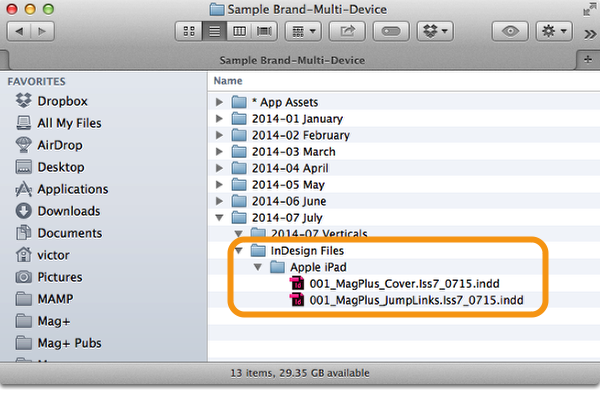Switch to icon view
Viewport: 600px width, 420px height.
click(x=189, y=31)
